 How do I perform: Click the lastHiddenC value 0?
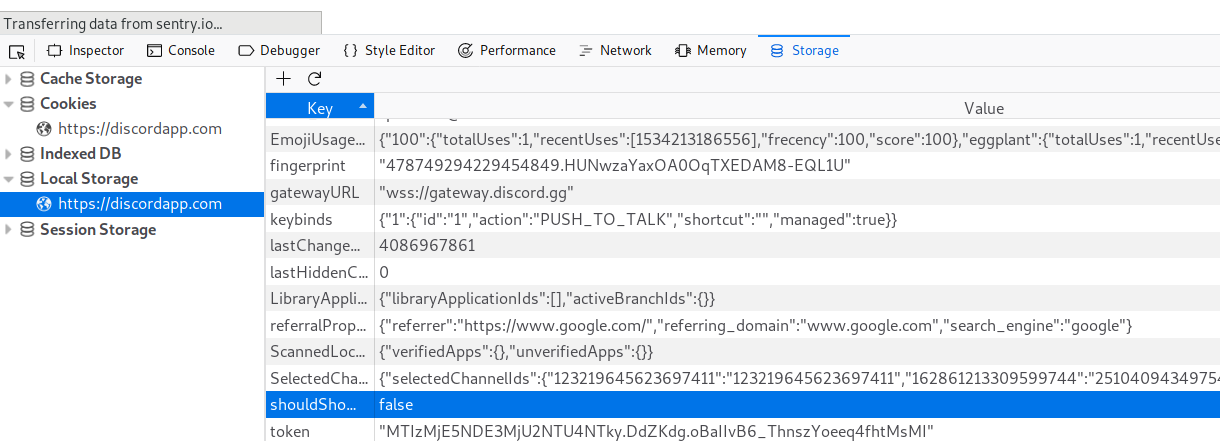(384, 272)
